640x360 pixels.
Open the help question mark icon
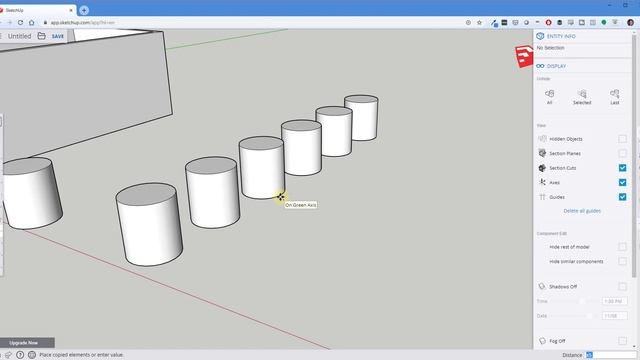(20, 355)
